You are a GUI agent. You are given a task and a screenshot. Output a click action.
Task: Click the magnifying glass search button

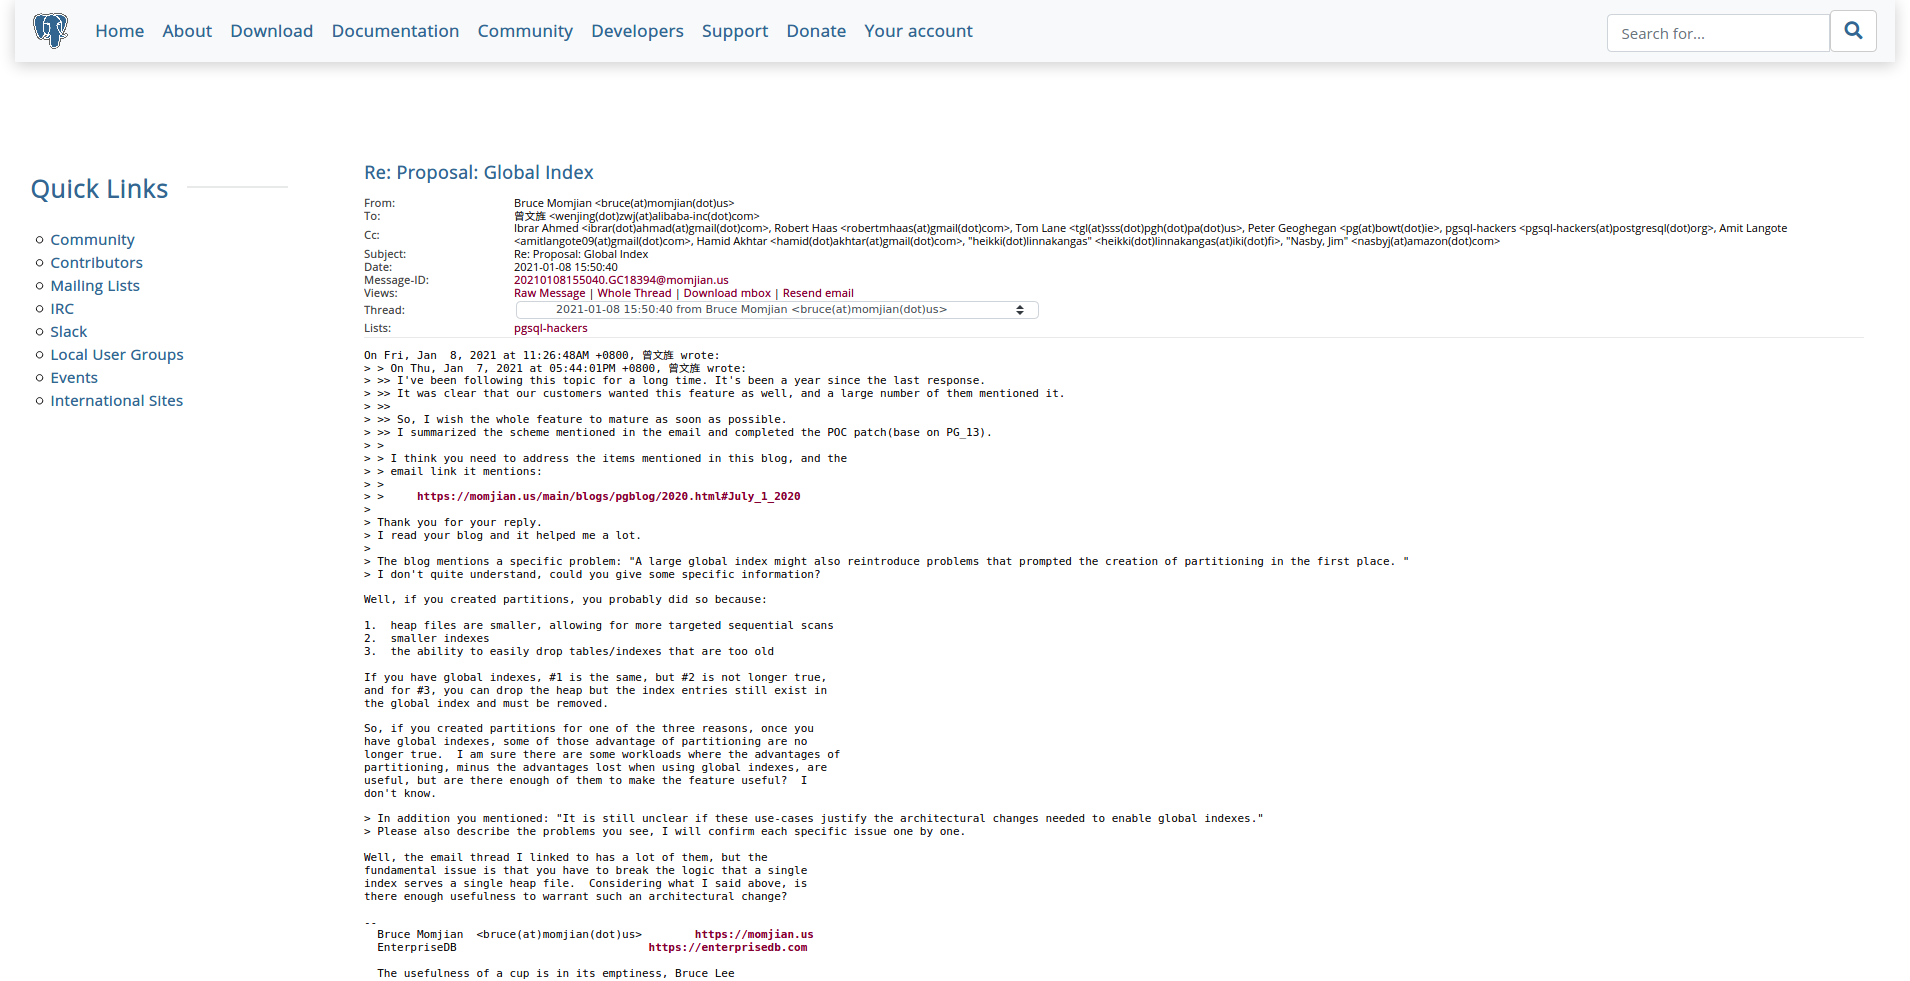[x=1853, y=31]
